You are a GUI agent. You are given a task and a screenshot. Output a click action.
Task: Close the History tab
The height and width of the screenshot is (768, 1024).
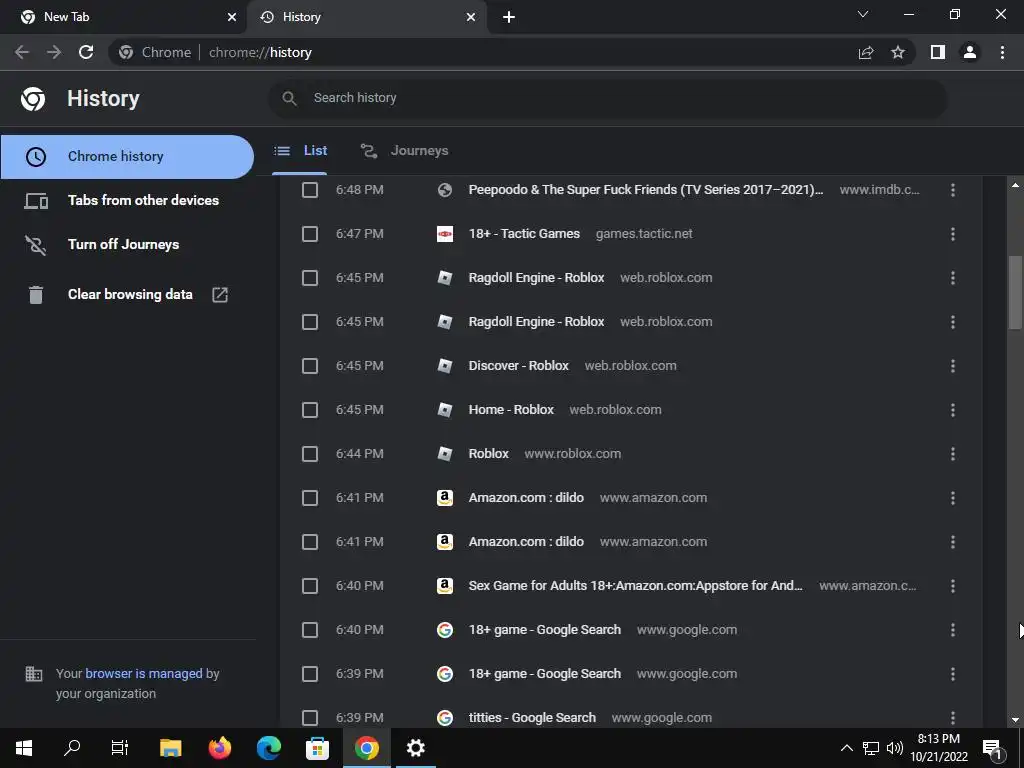click(471, 17)
